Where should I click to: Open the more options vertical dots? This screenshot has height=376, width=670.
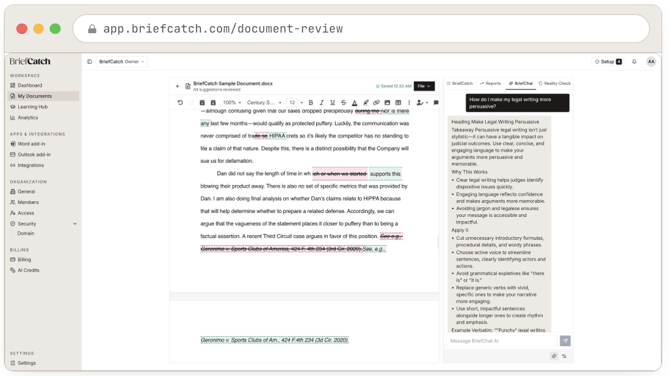pos(409,103)
